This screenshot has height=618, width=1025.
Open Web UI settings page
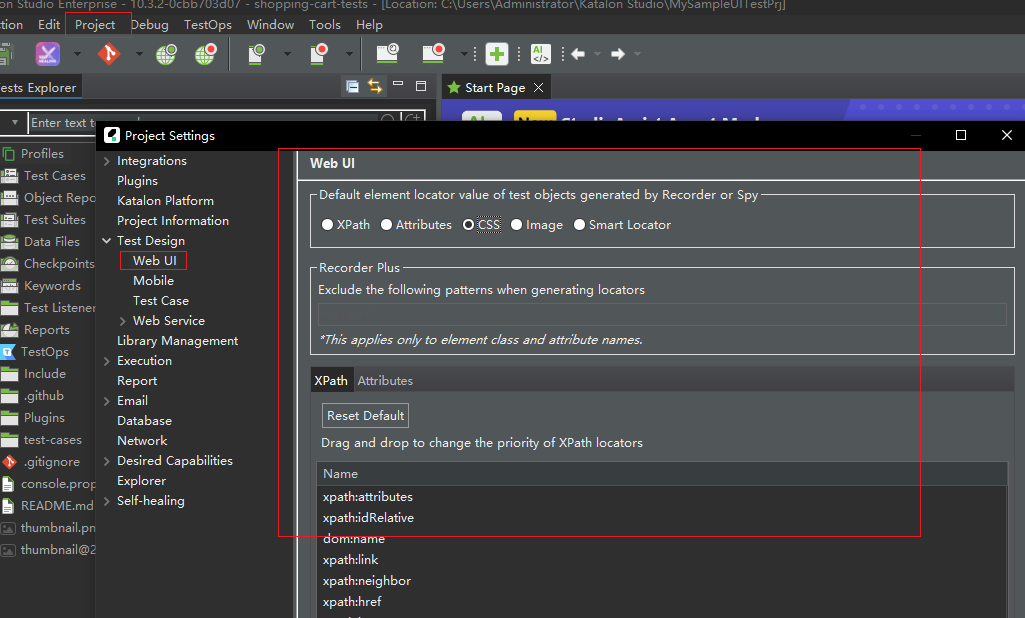pyautogui.click(x=154, y=261)
